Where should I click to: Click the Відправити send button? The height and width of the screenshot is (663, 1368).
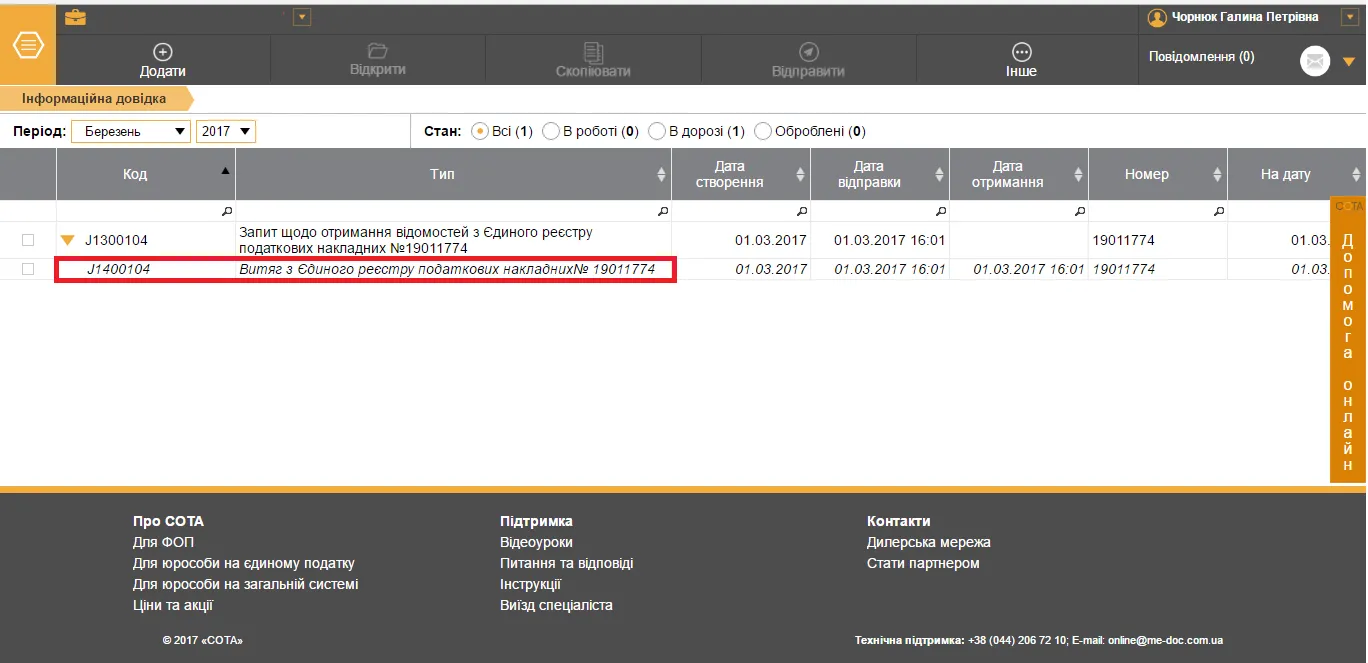click(x=808, y=60)
